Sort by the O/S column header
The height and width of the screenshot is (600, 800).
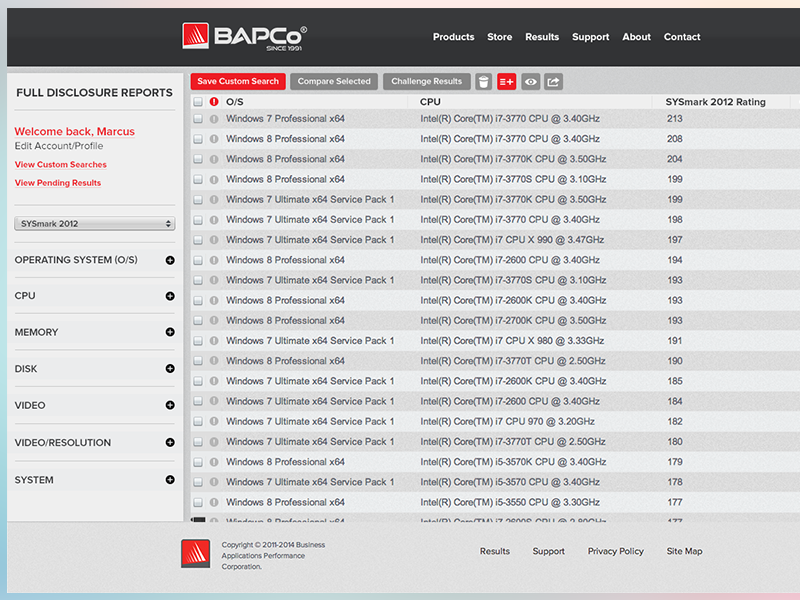pos(235,102)
